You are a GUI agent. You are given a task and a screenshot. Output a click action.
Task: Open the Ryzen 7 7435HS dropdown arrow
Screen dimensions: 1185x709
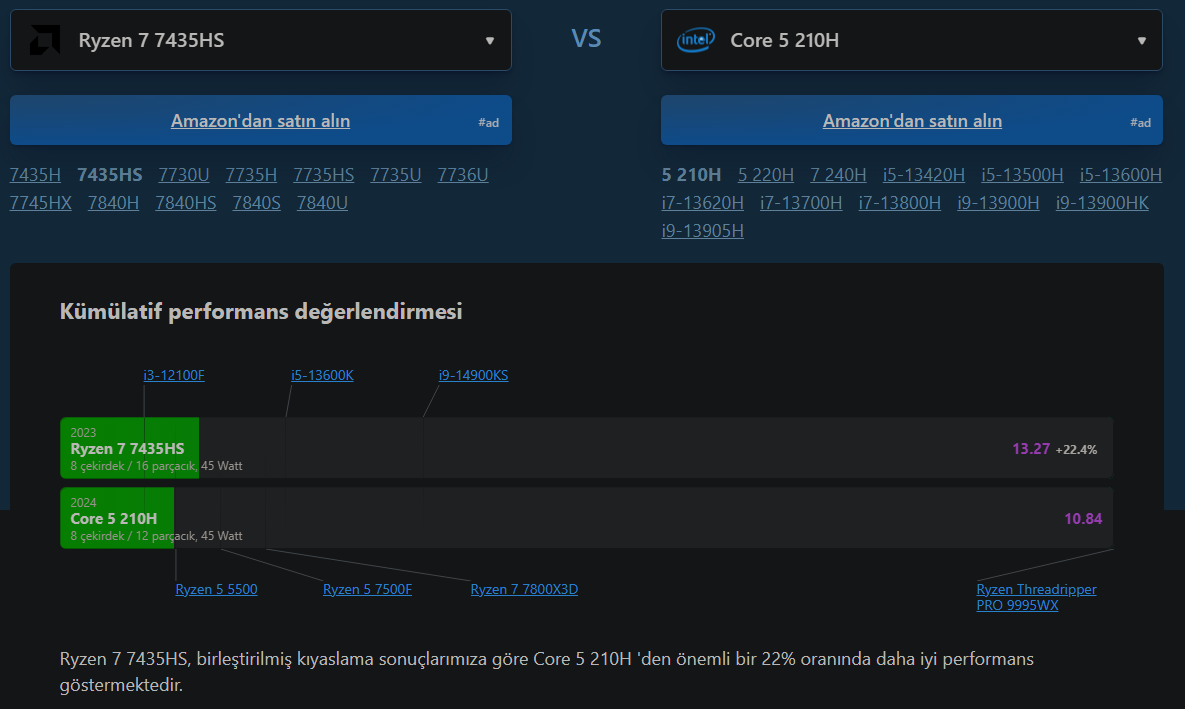[490, 41]
